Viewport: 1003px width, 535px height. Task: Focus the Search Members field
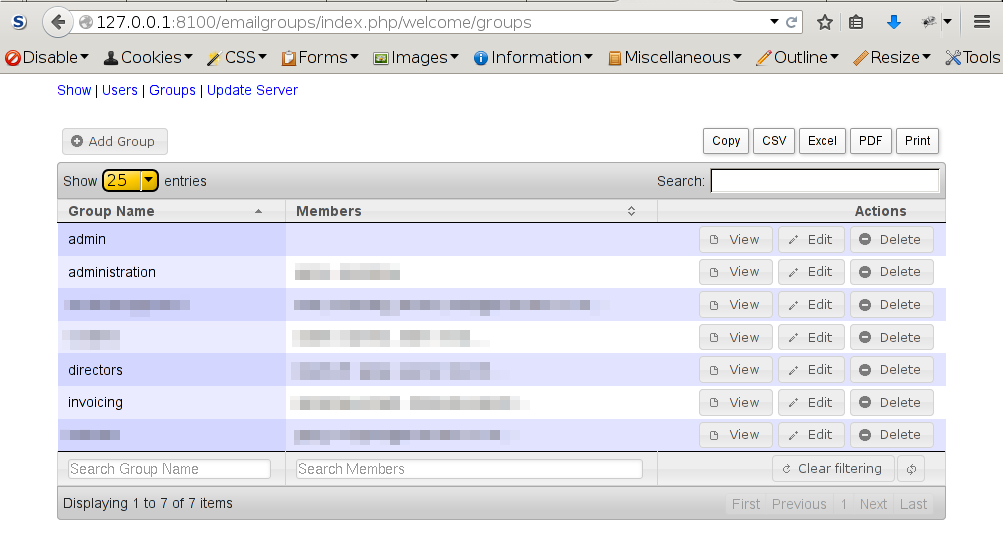point(469,469)
